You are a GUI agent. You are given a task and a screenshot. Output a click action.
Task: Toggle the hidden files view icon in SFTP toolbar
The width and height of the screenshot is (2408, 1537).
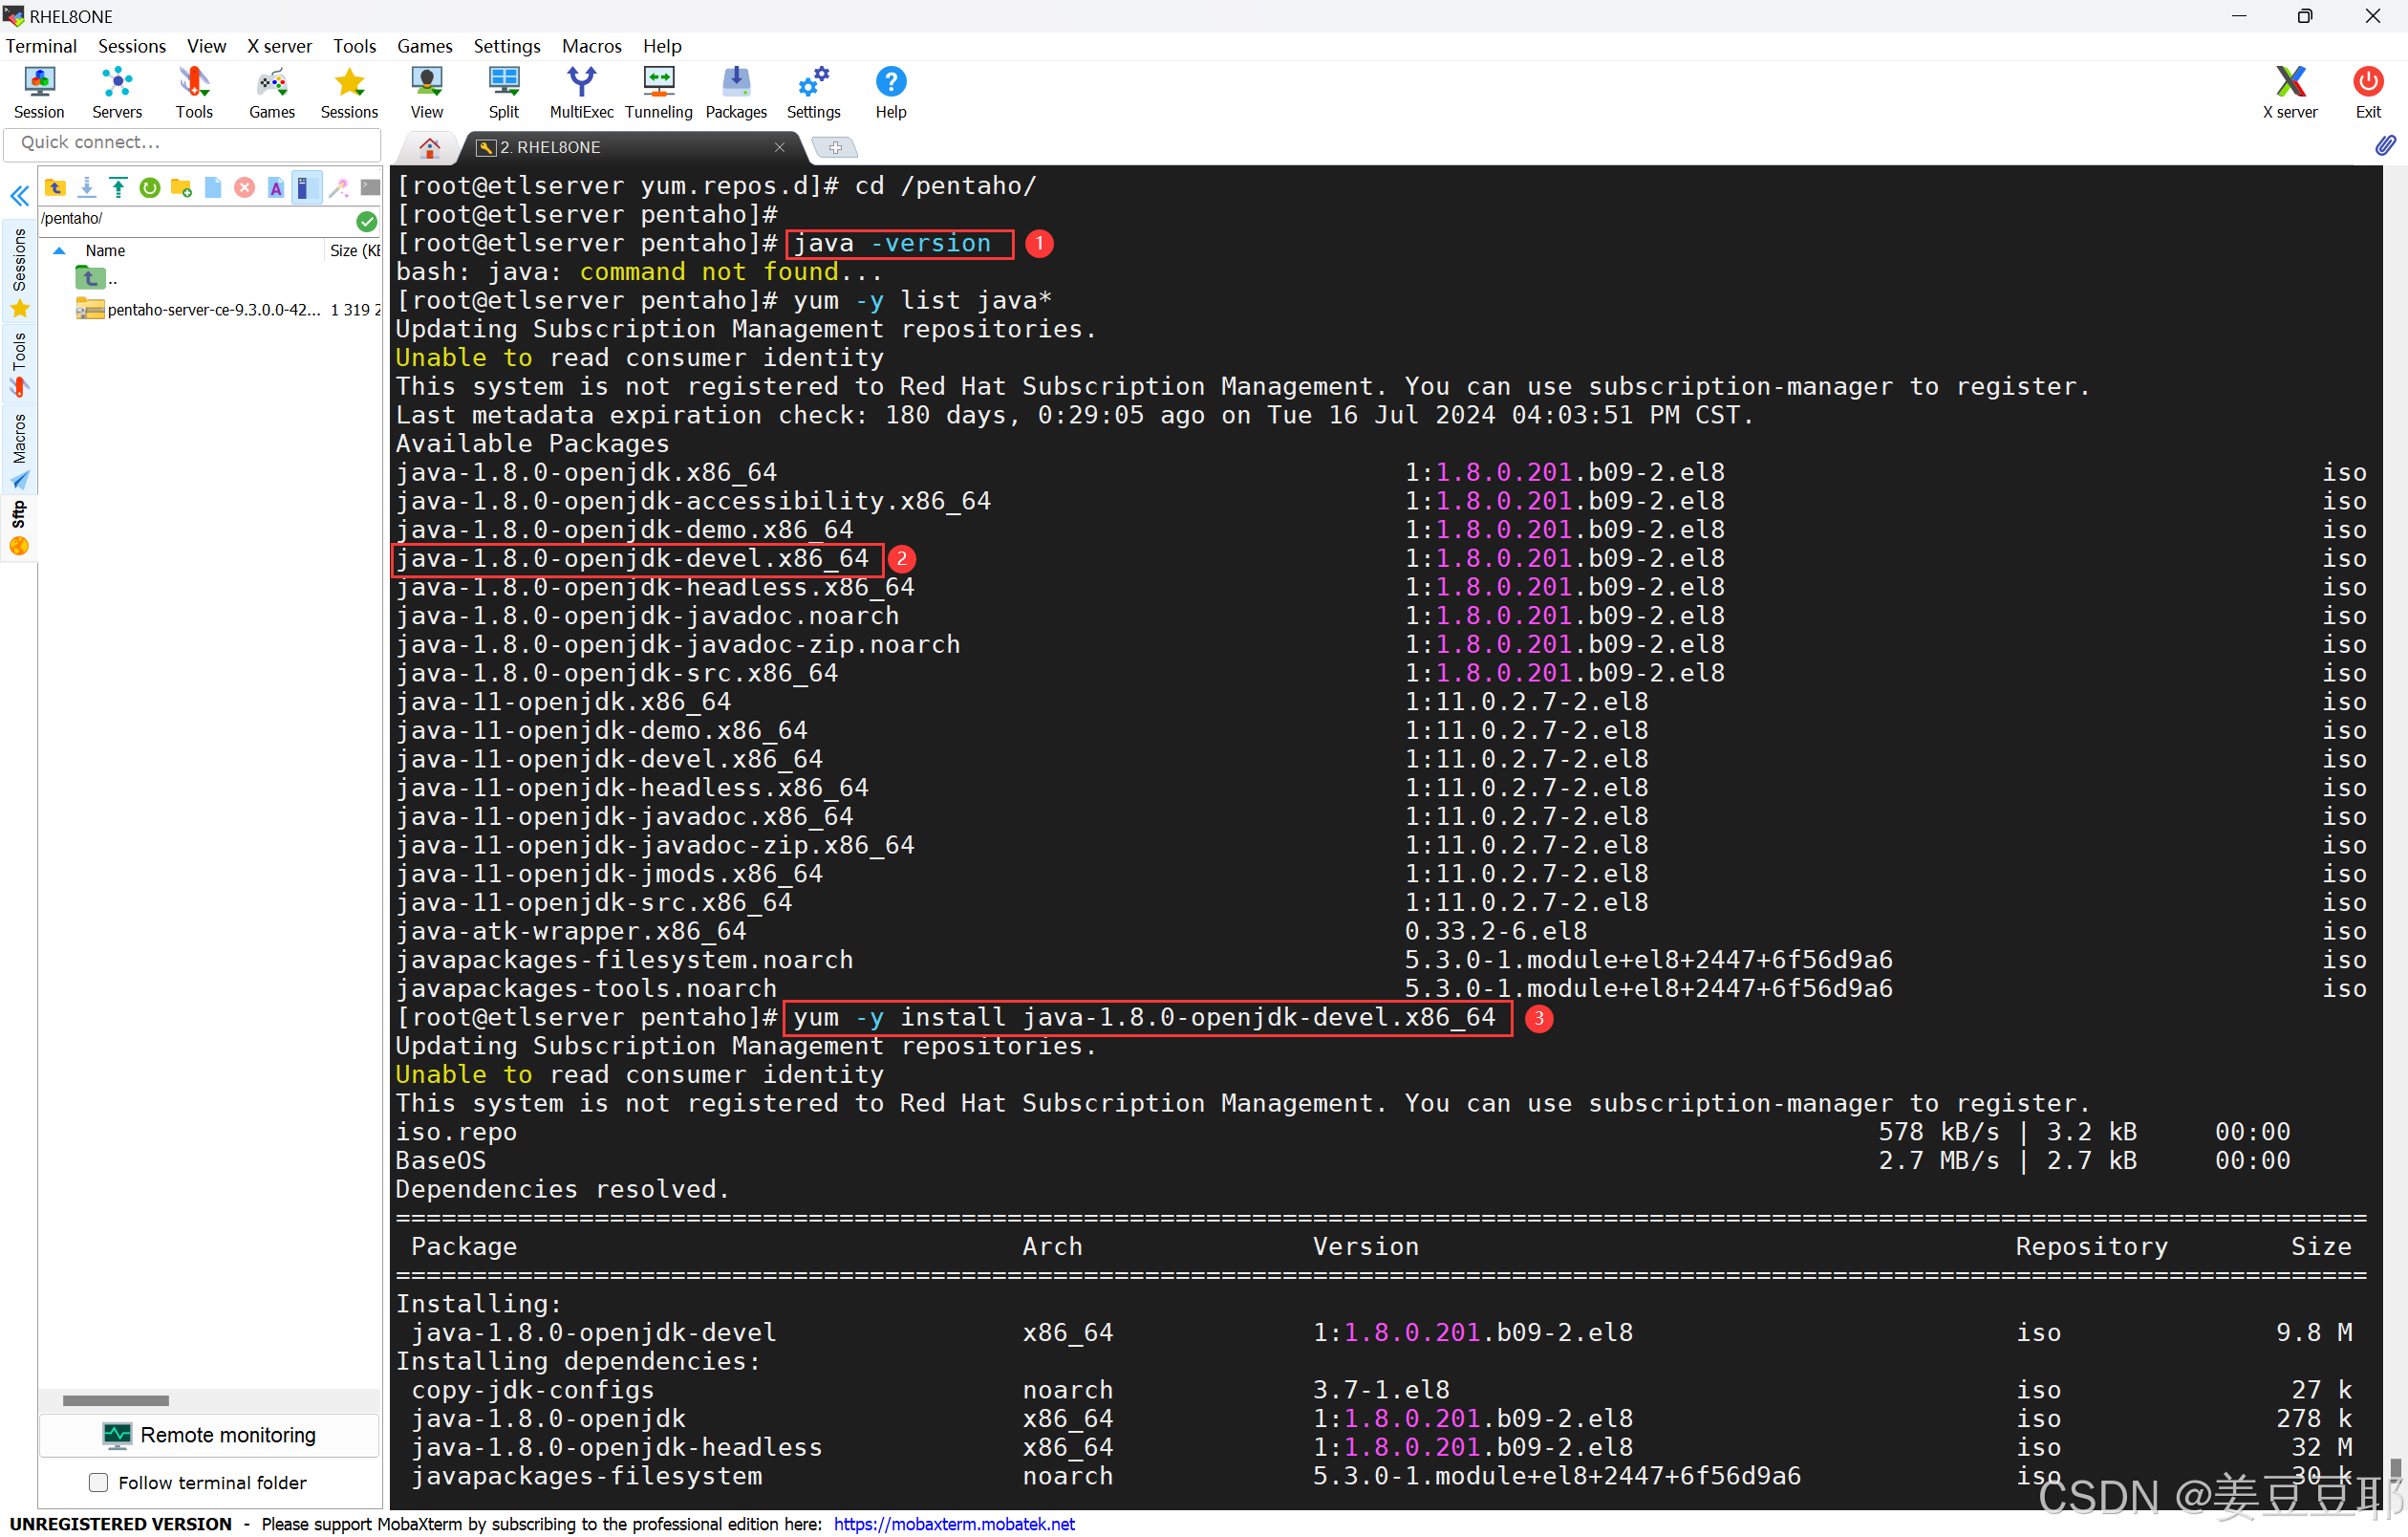point(306,188)
